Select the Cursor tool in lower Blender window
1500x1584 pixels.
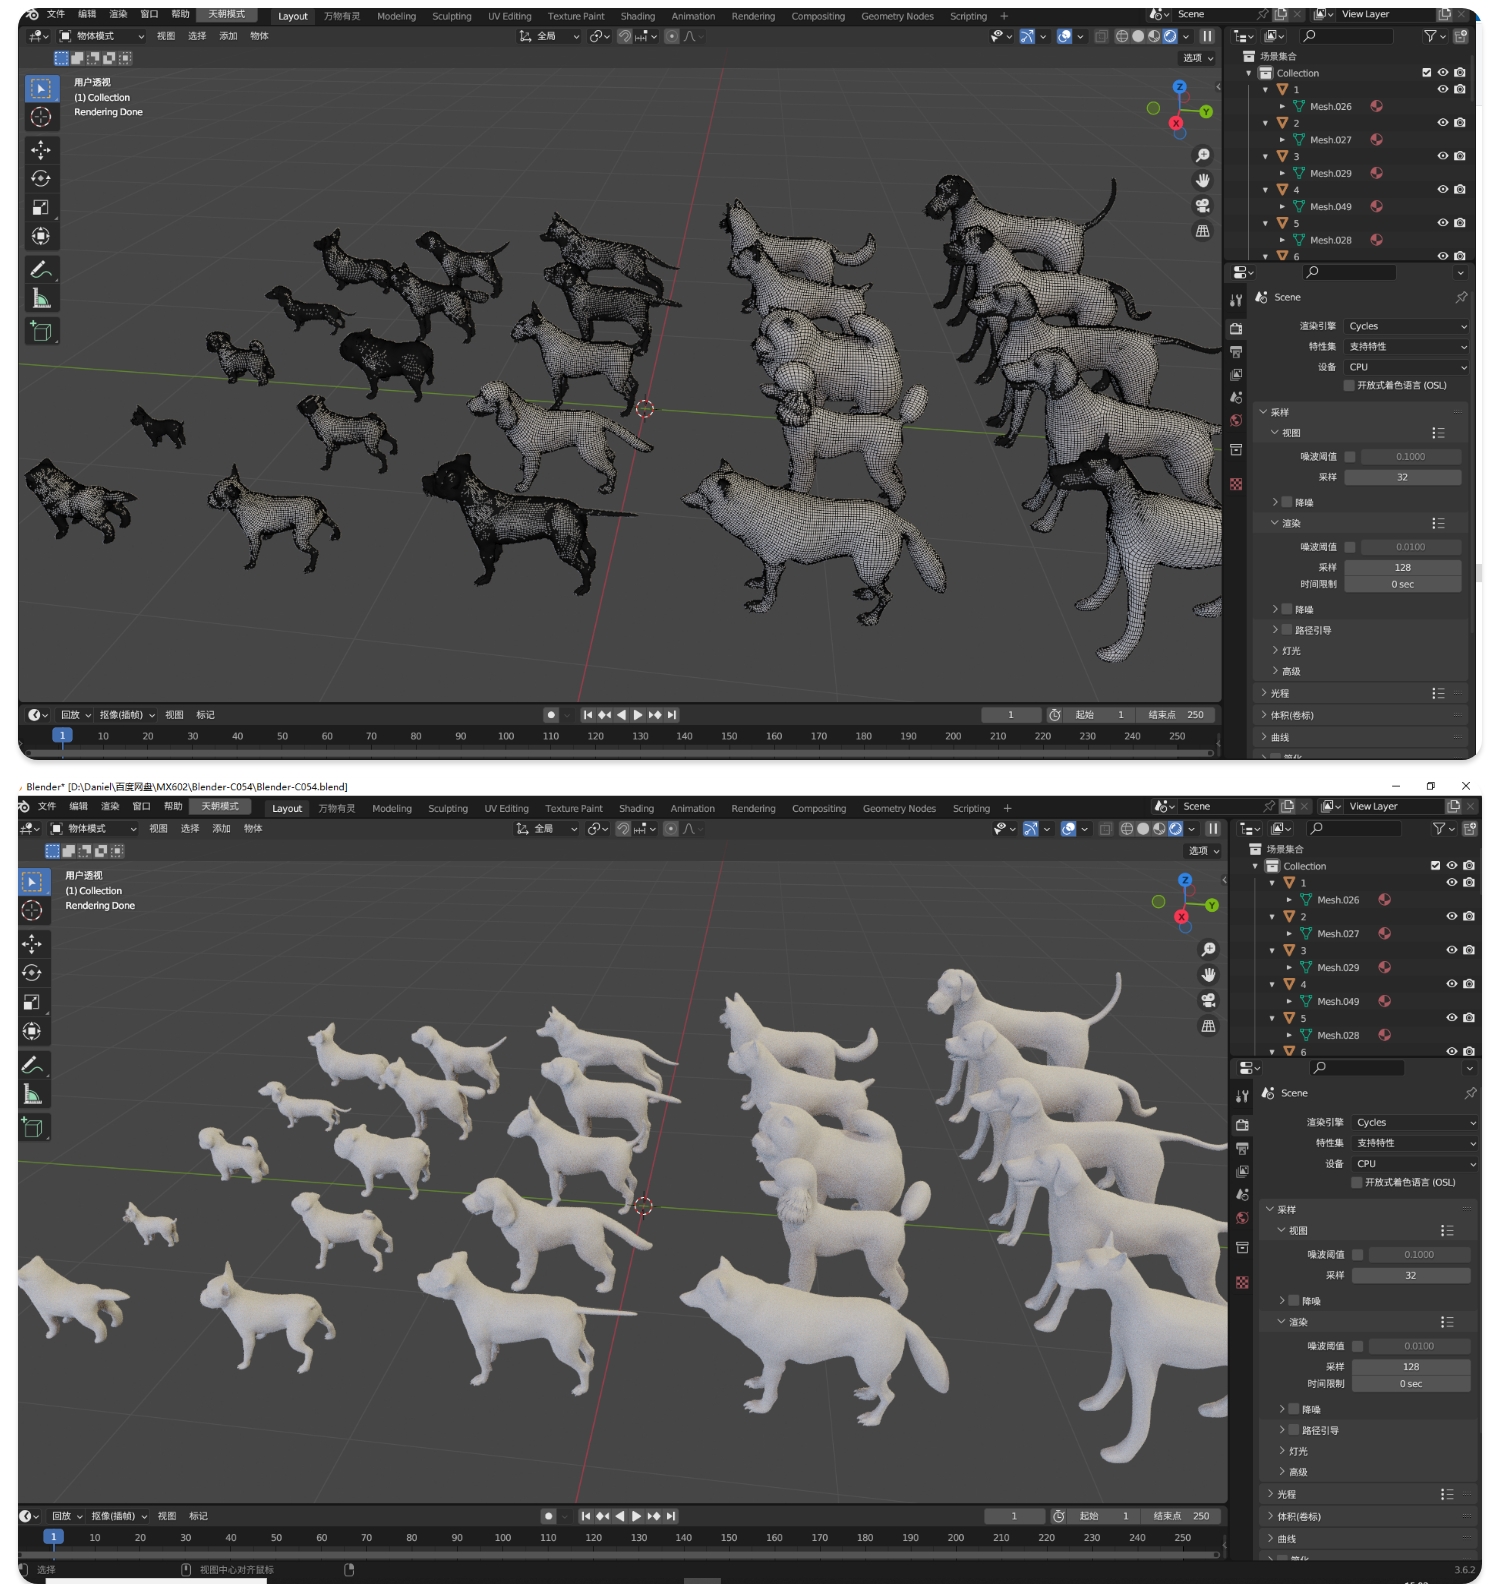pyautogui.click(x=33, y=911)
